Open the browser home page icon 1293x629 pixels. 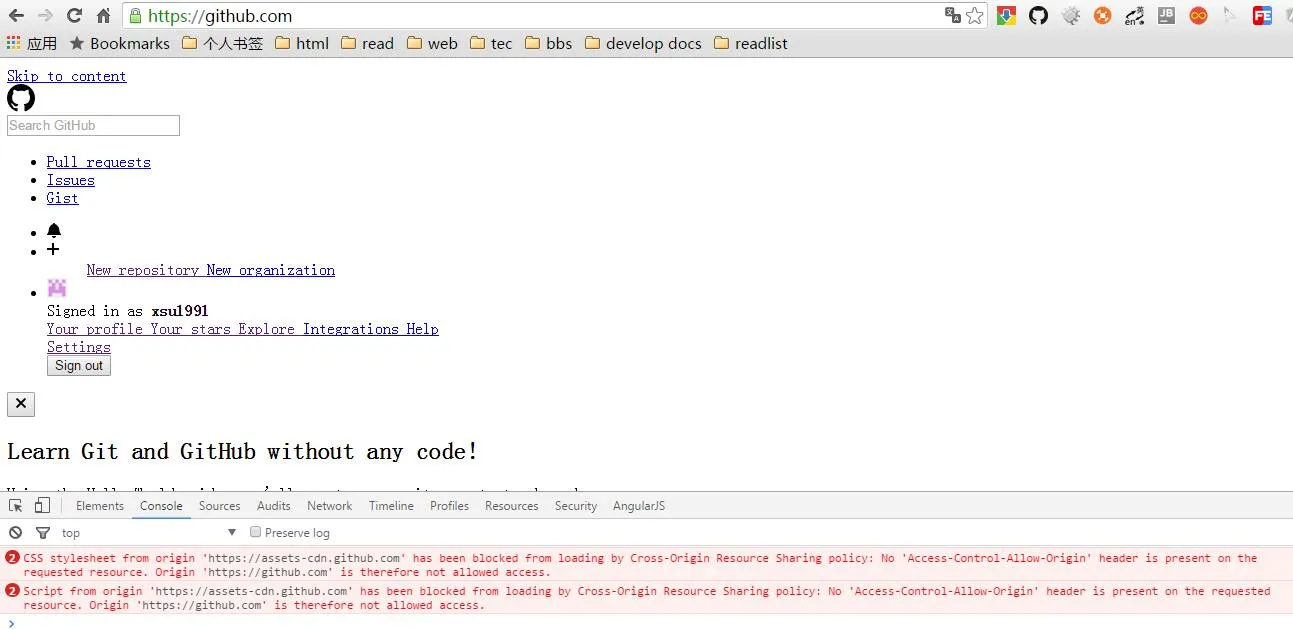point(103,16)
